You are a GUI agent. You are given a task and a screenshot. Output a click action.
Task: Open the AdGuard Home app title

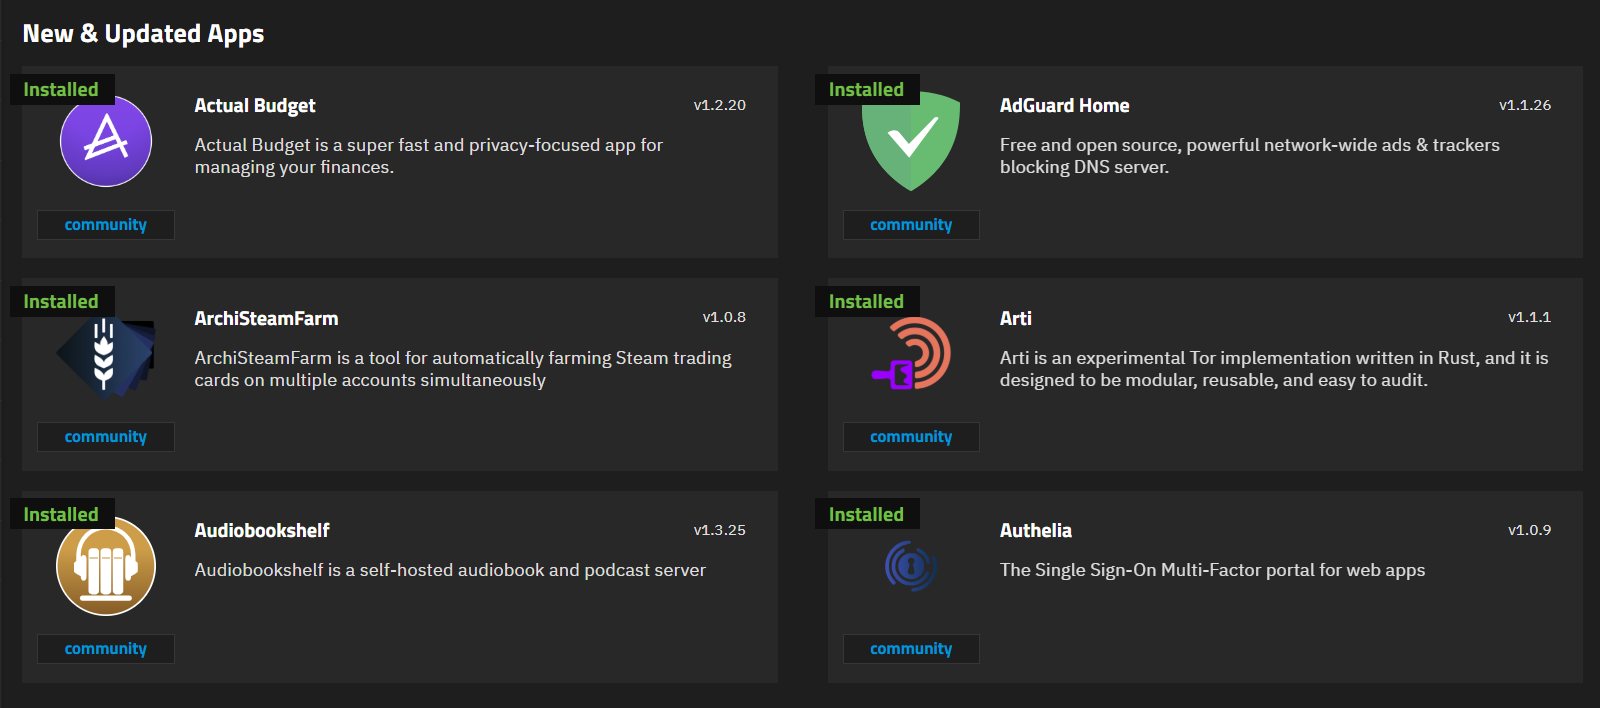click(1065, 106)
